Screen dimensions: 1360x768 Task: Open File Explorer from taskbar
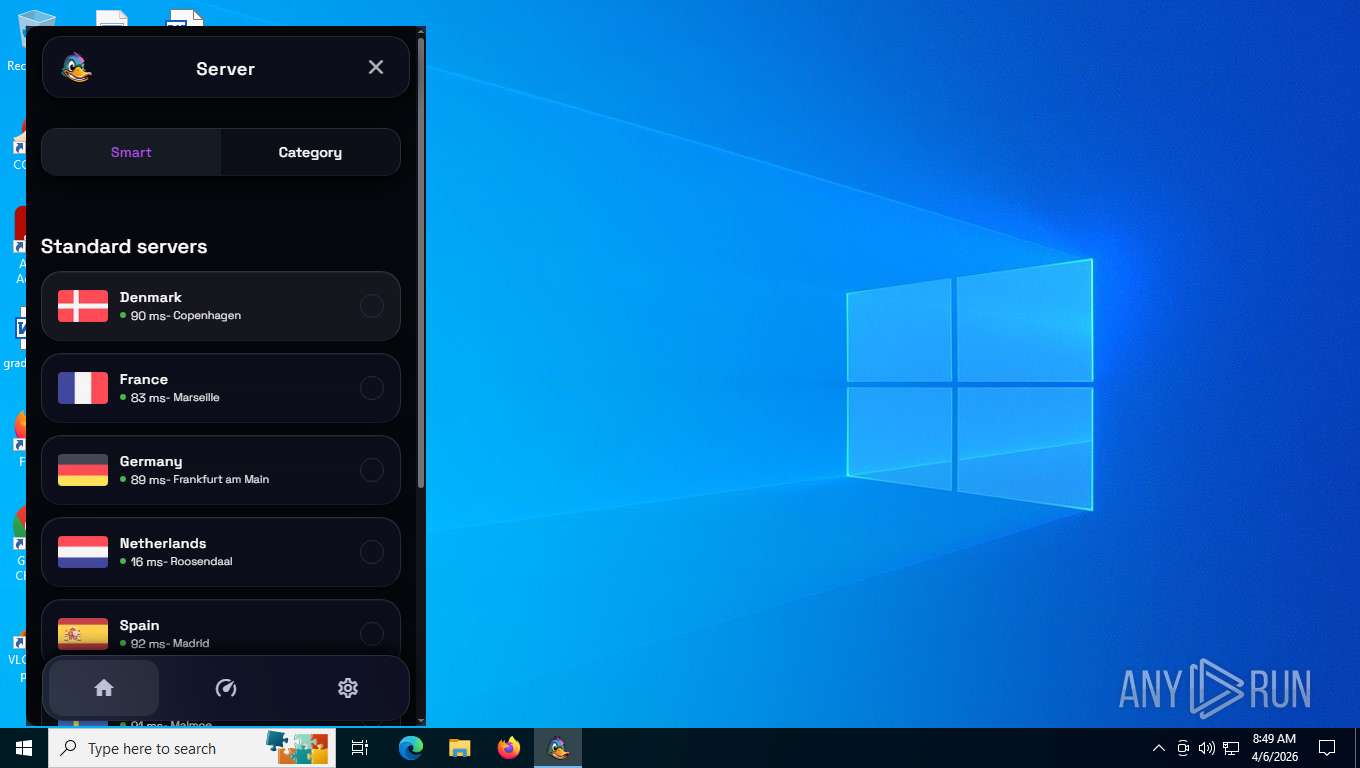pos(459,748)
